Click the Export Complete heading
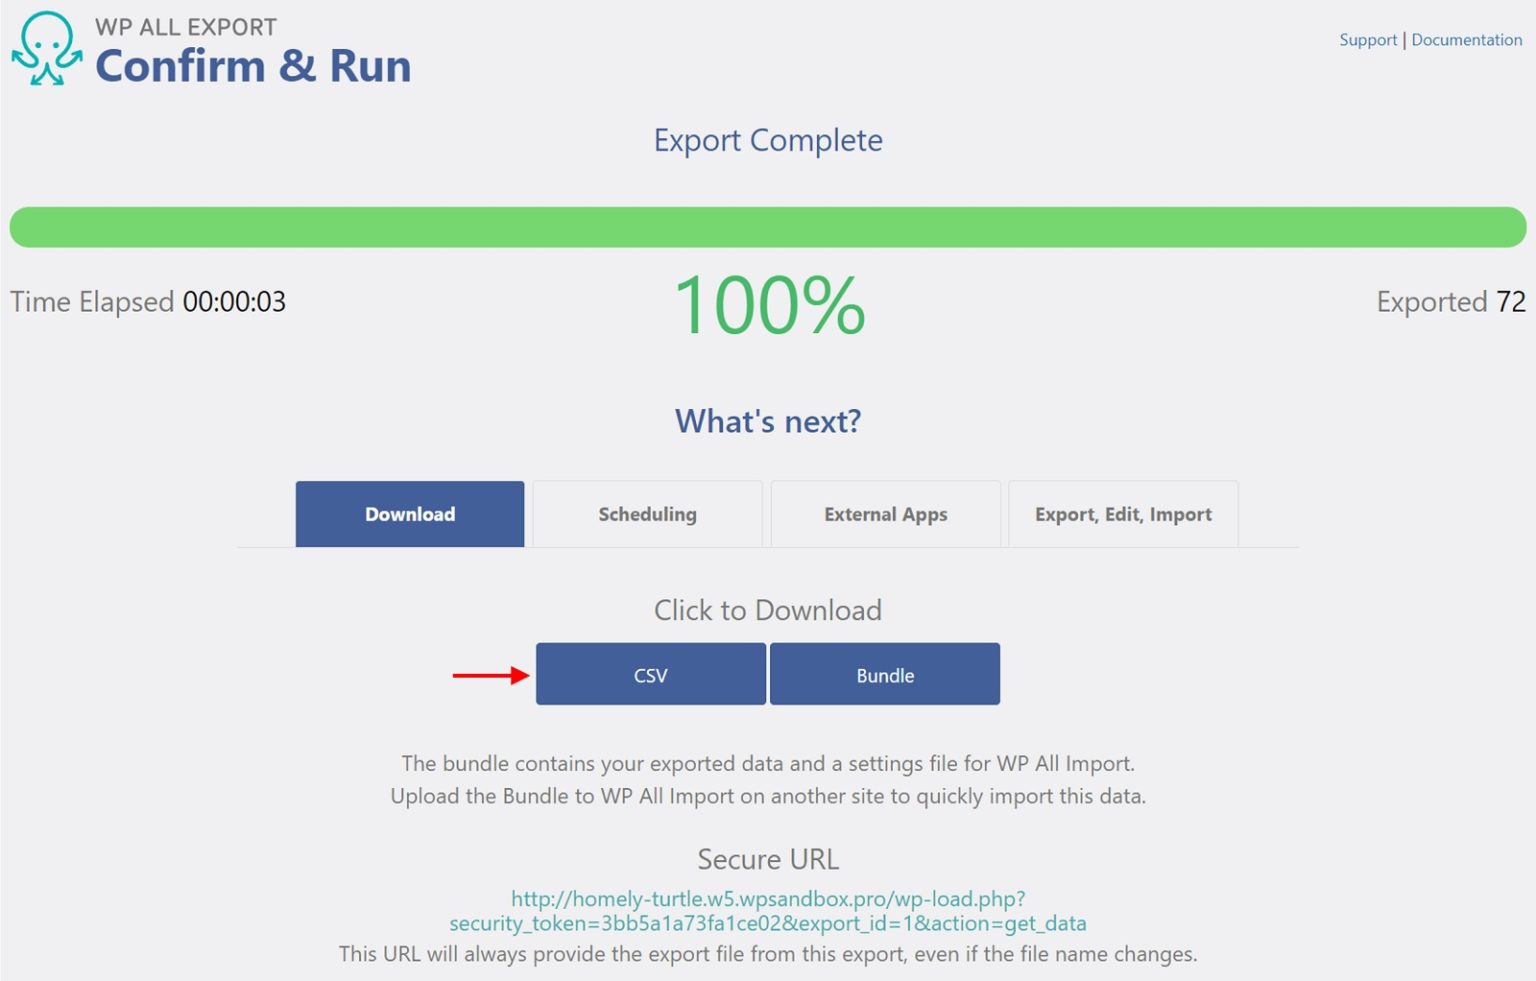This screenshot has width=1536, height=981. [x=767, y=140]
